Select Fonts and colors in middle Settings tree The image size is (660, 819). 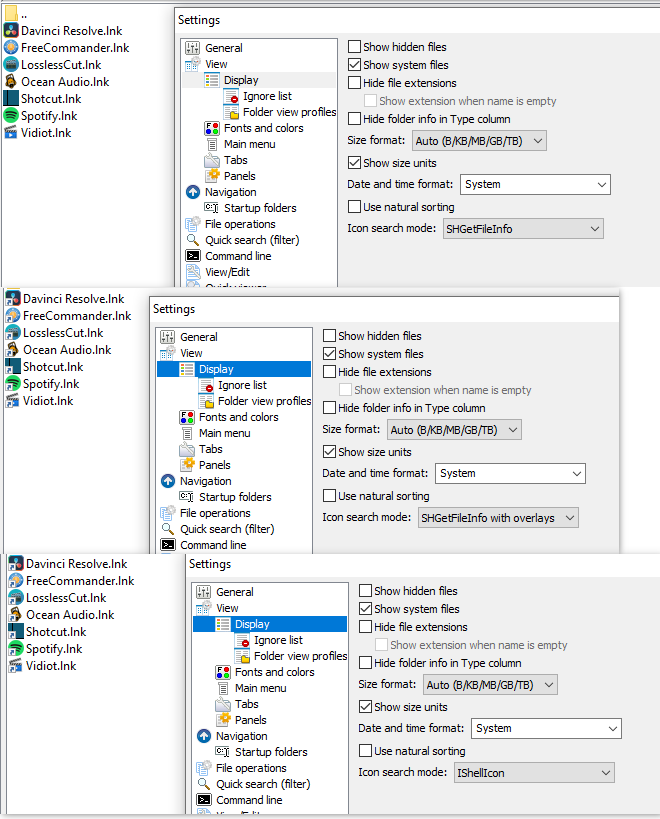tap(239, 417)
